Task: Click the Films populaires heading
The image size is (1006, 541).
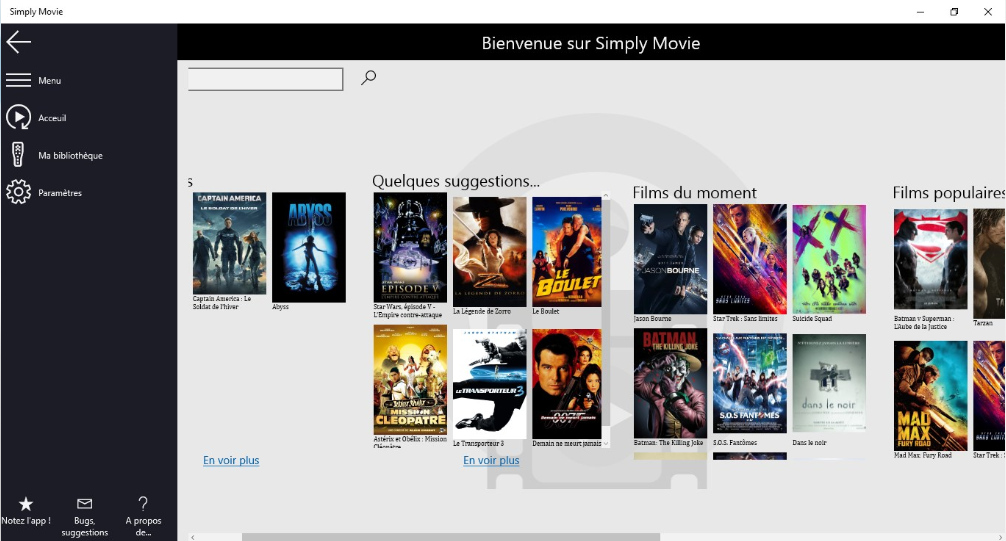Action: 949,193
